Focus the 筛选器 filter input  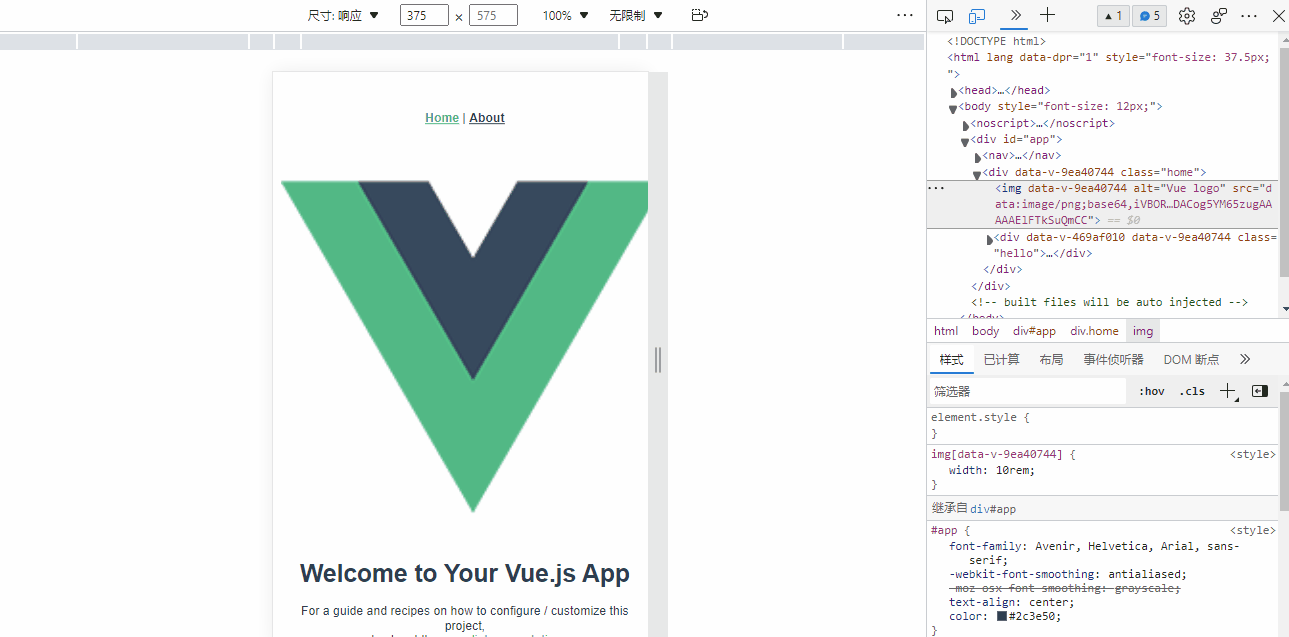(x=1028, y=391)
